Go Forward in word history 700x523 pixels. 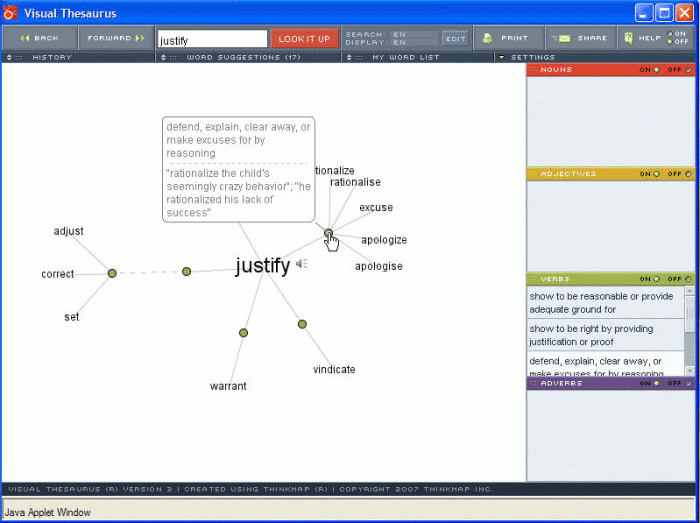pyautogui.click(x=116, y=38)
